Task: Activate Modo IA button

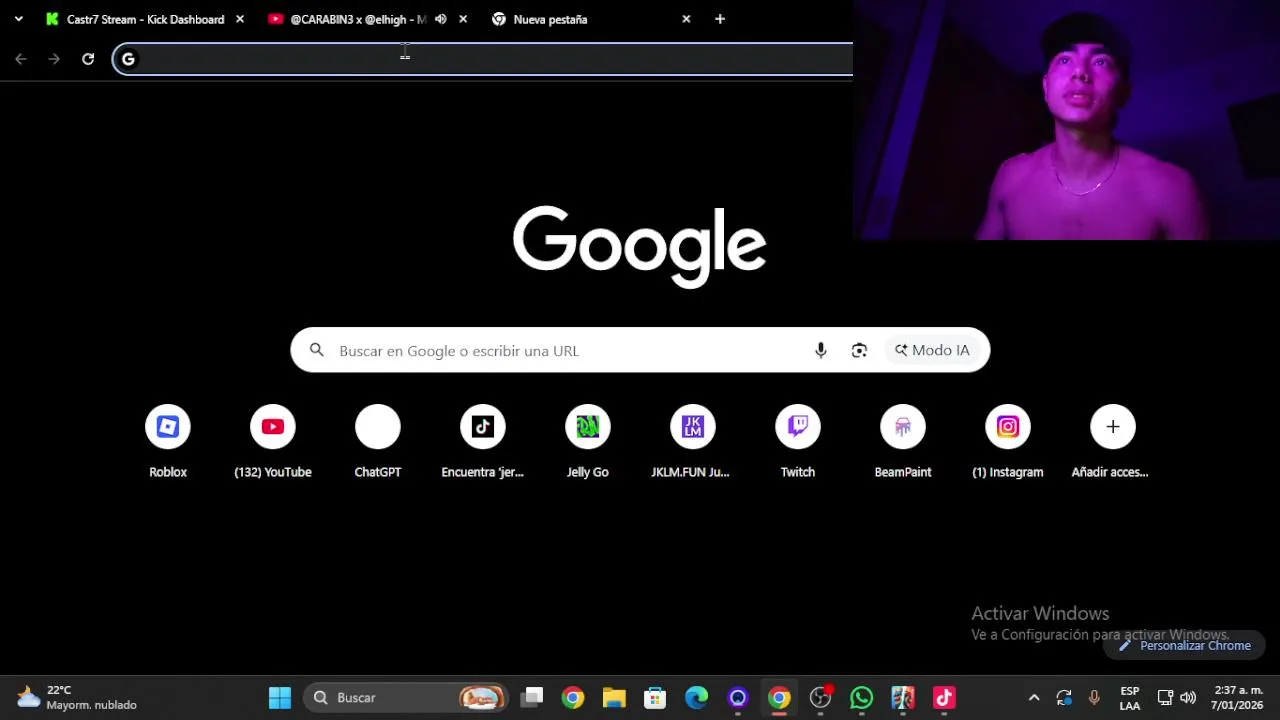Action: coord(932,350)
